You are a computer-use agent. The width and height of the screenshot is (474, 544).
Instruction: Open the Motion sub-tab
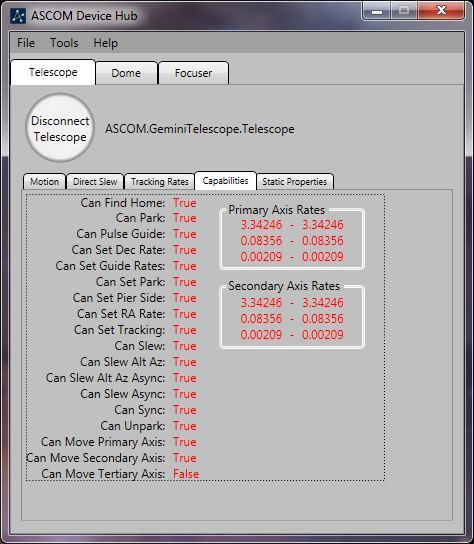pos(44,181)
